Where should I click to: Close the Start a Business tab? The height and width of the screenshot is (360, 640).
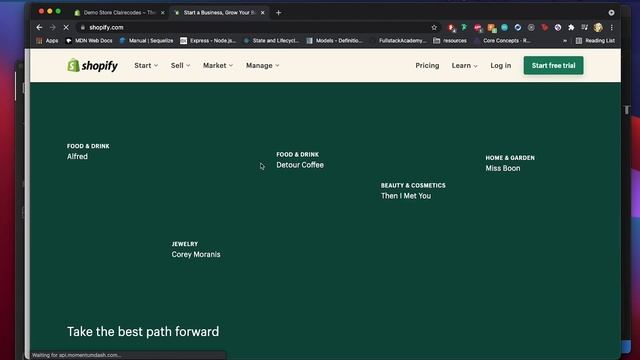click(262, 13)
